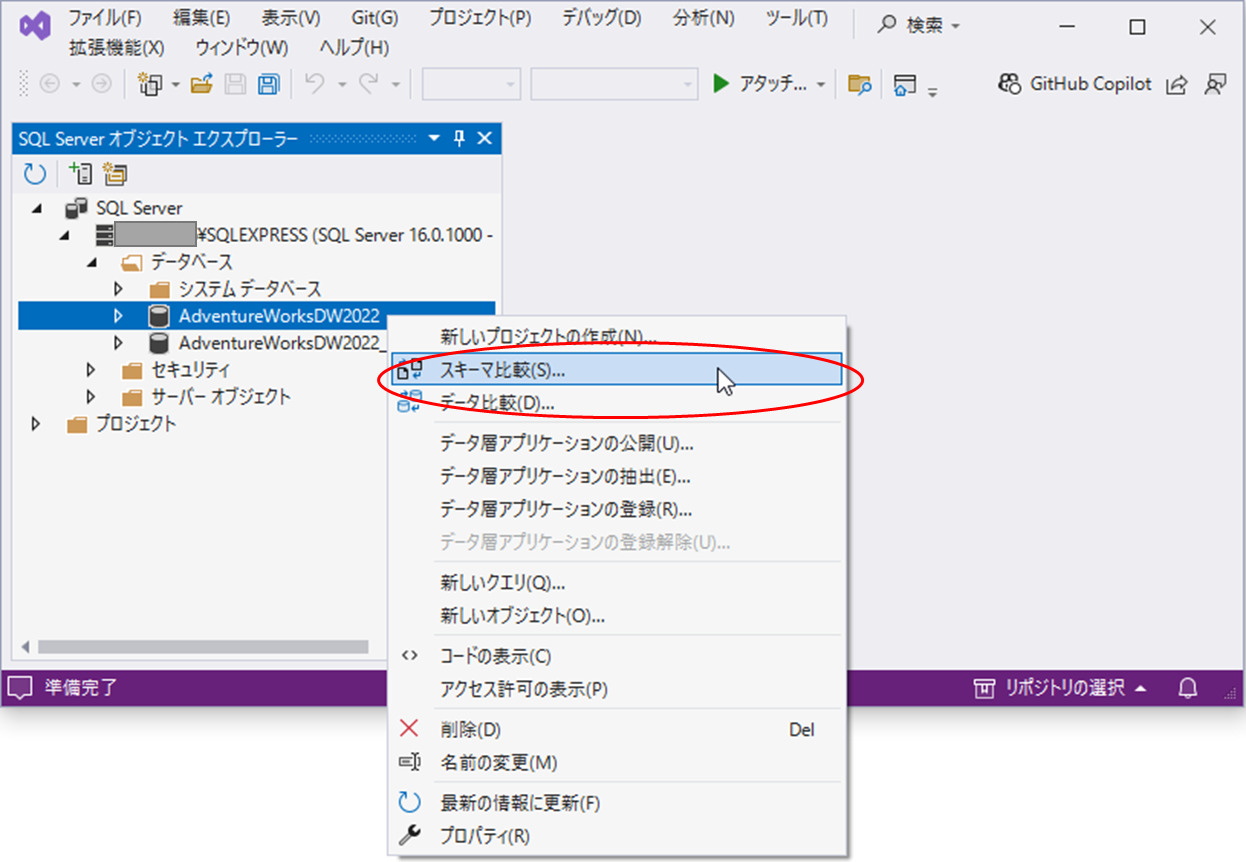Click the Live Share feedback icon
Viewport: 1246px width, 862px height.
1215,84
